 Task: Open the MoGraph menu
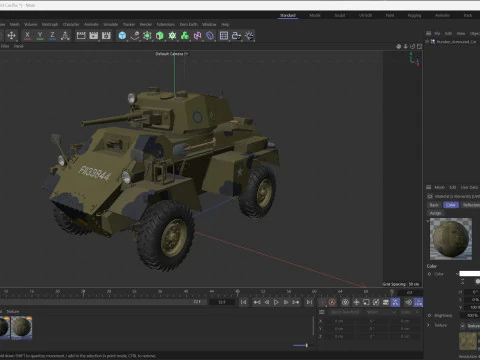[50, 24]
